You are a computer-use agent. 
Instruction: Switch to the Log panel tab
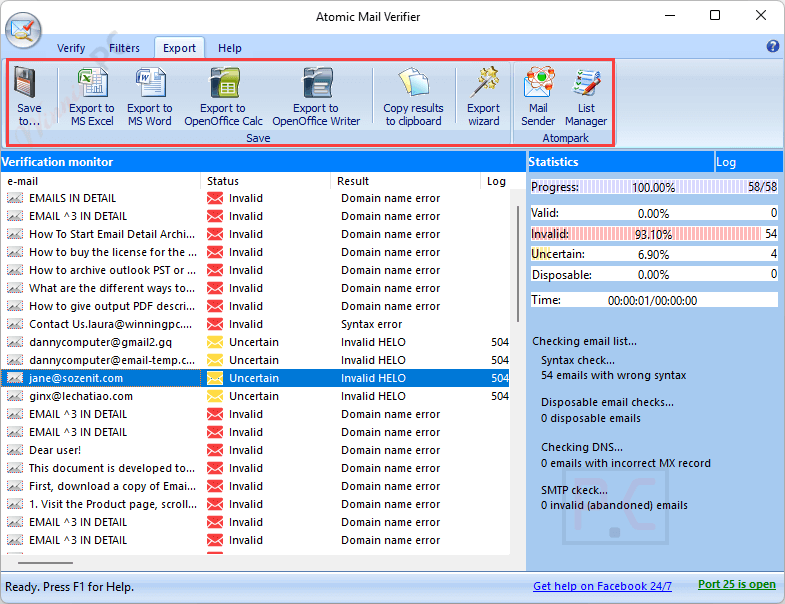pos(748,162)
